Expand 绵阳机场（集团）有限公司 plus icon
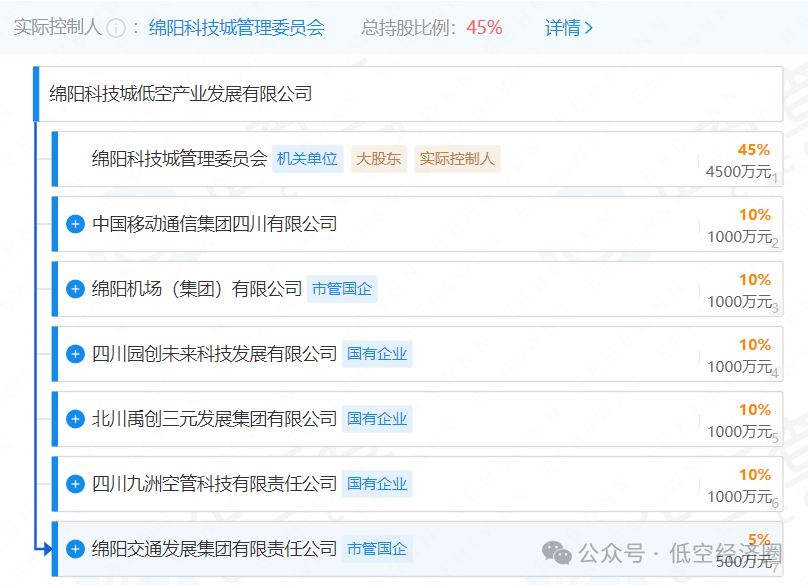 coord(75,289)
